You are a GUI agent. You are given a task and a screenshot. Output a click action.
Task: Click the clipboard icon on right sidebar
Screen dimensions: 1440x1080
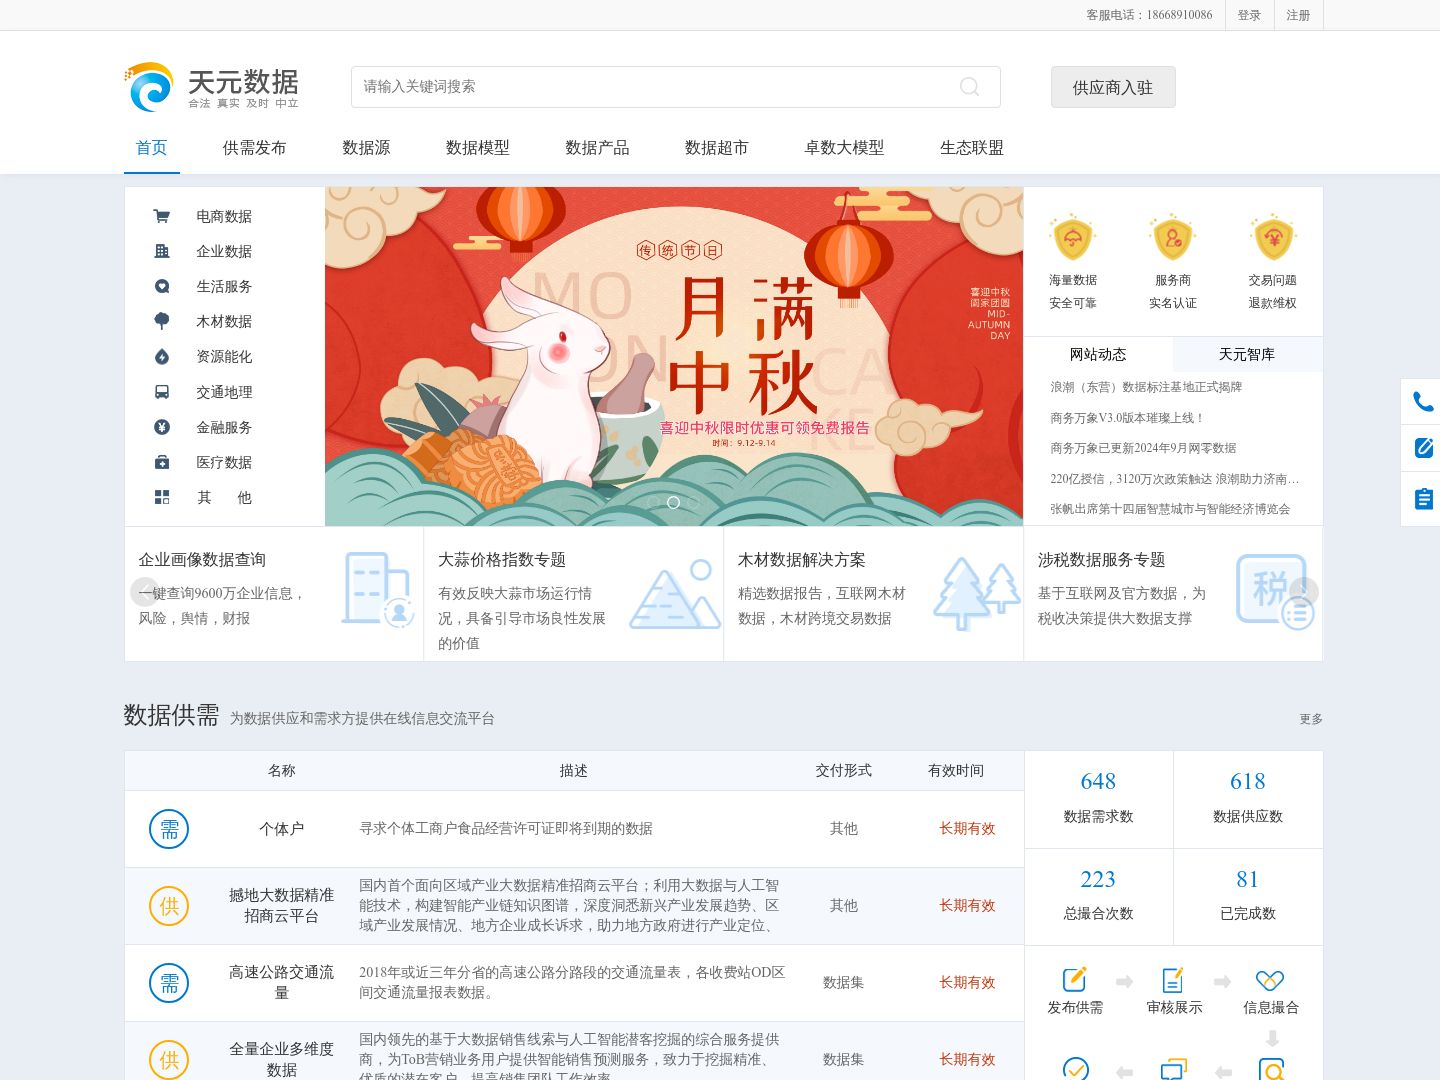pyautogui.click(x=1423, y=498)
